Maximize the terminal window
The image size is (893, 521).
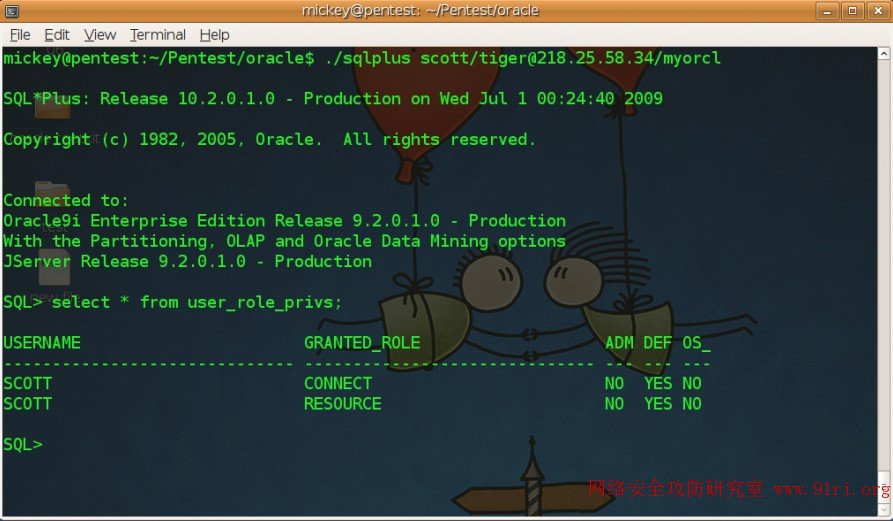click(x=853, y=11)
